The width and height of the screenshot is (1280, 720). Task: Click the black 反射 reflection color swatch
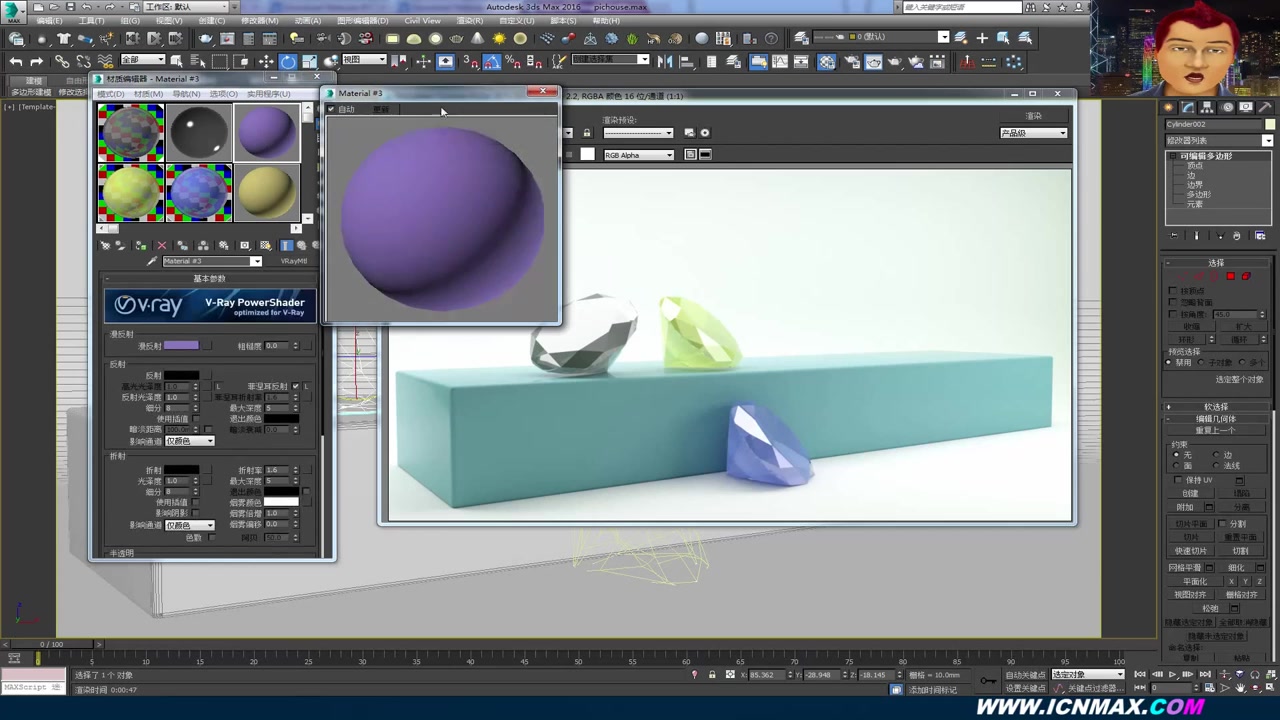tap(181, 375)
